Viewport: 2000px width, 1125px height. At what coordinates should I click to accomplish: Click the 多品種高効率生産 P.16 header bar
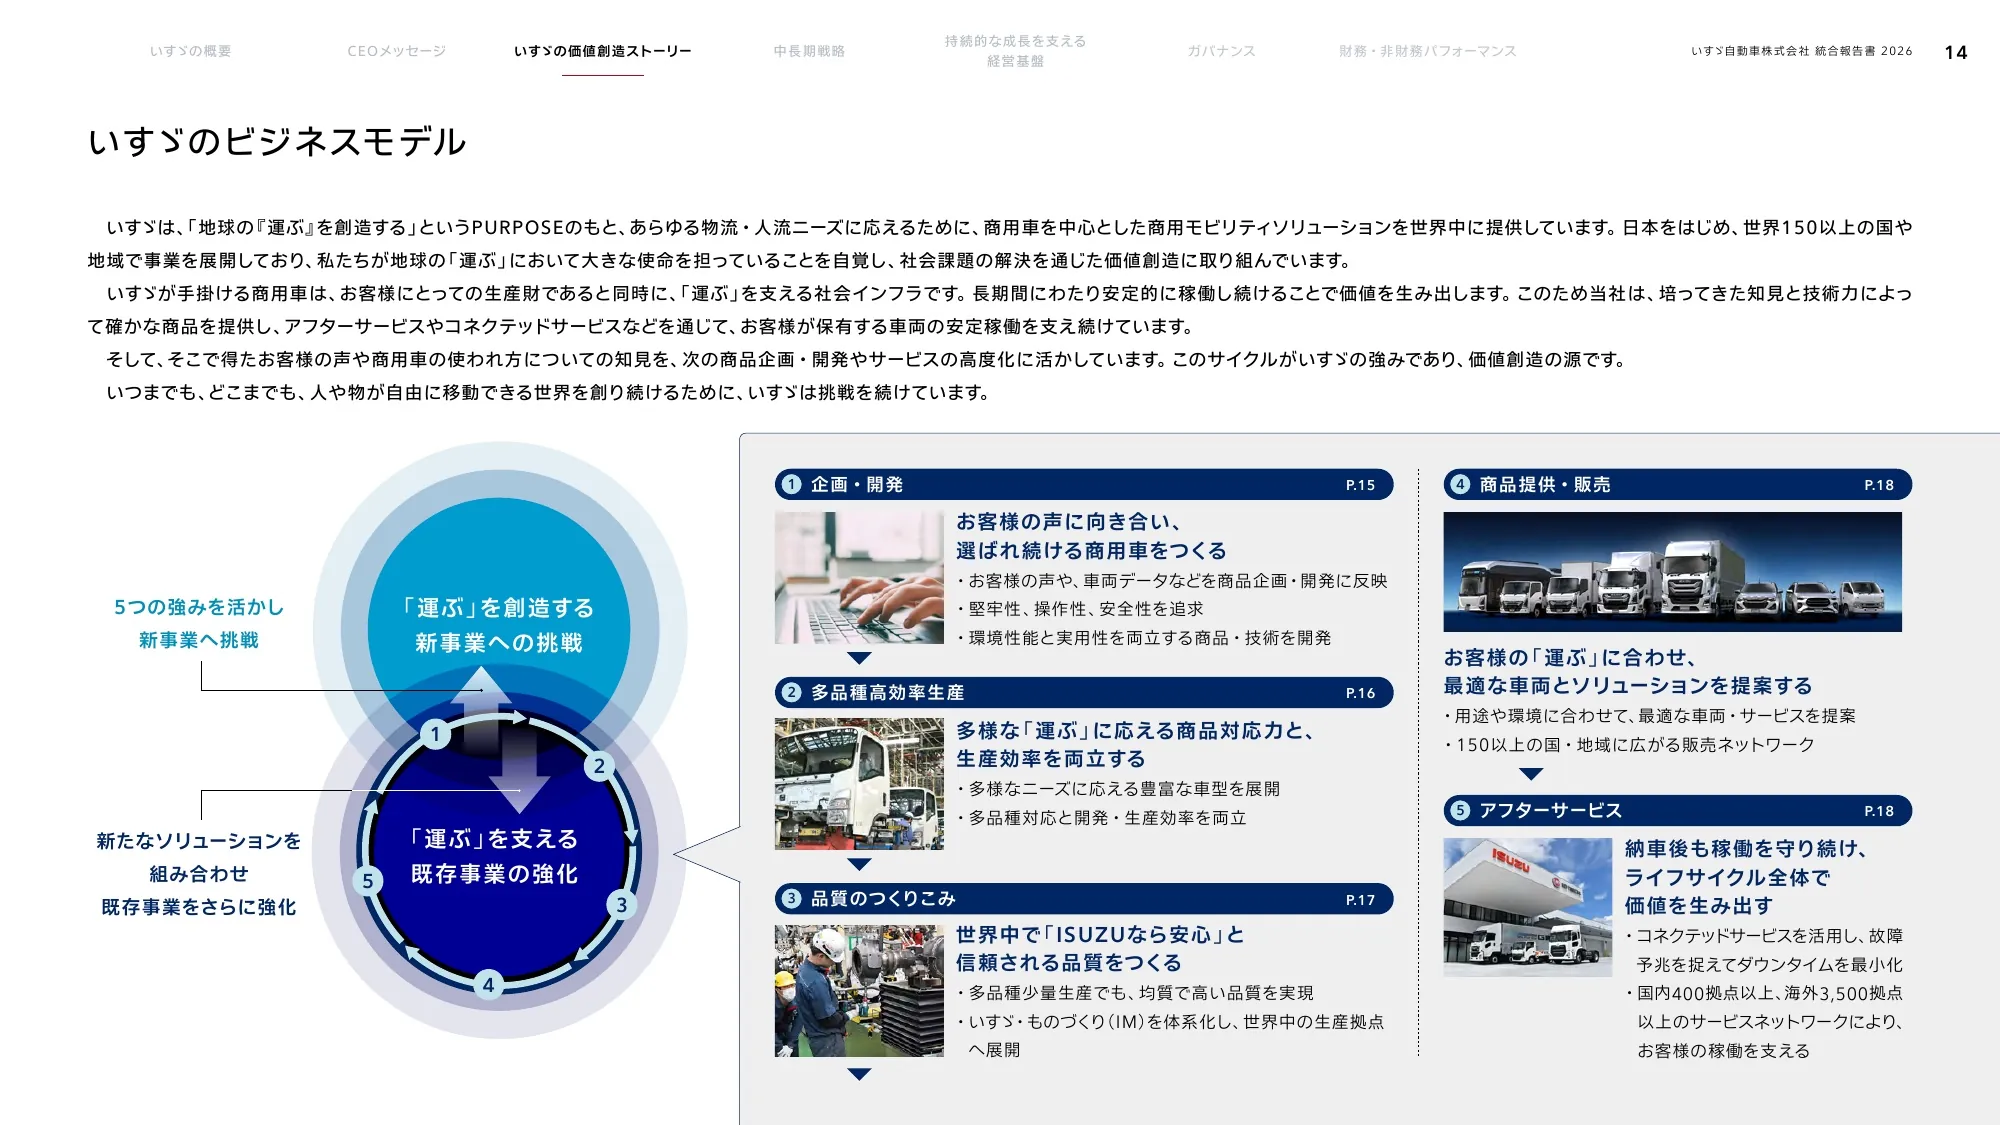pyautogui.click(x=1084, y=692)
